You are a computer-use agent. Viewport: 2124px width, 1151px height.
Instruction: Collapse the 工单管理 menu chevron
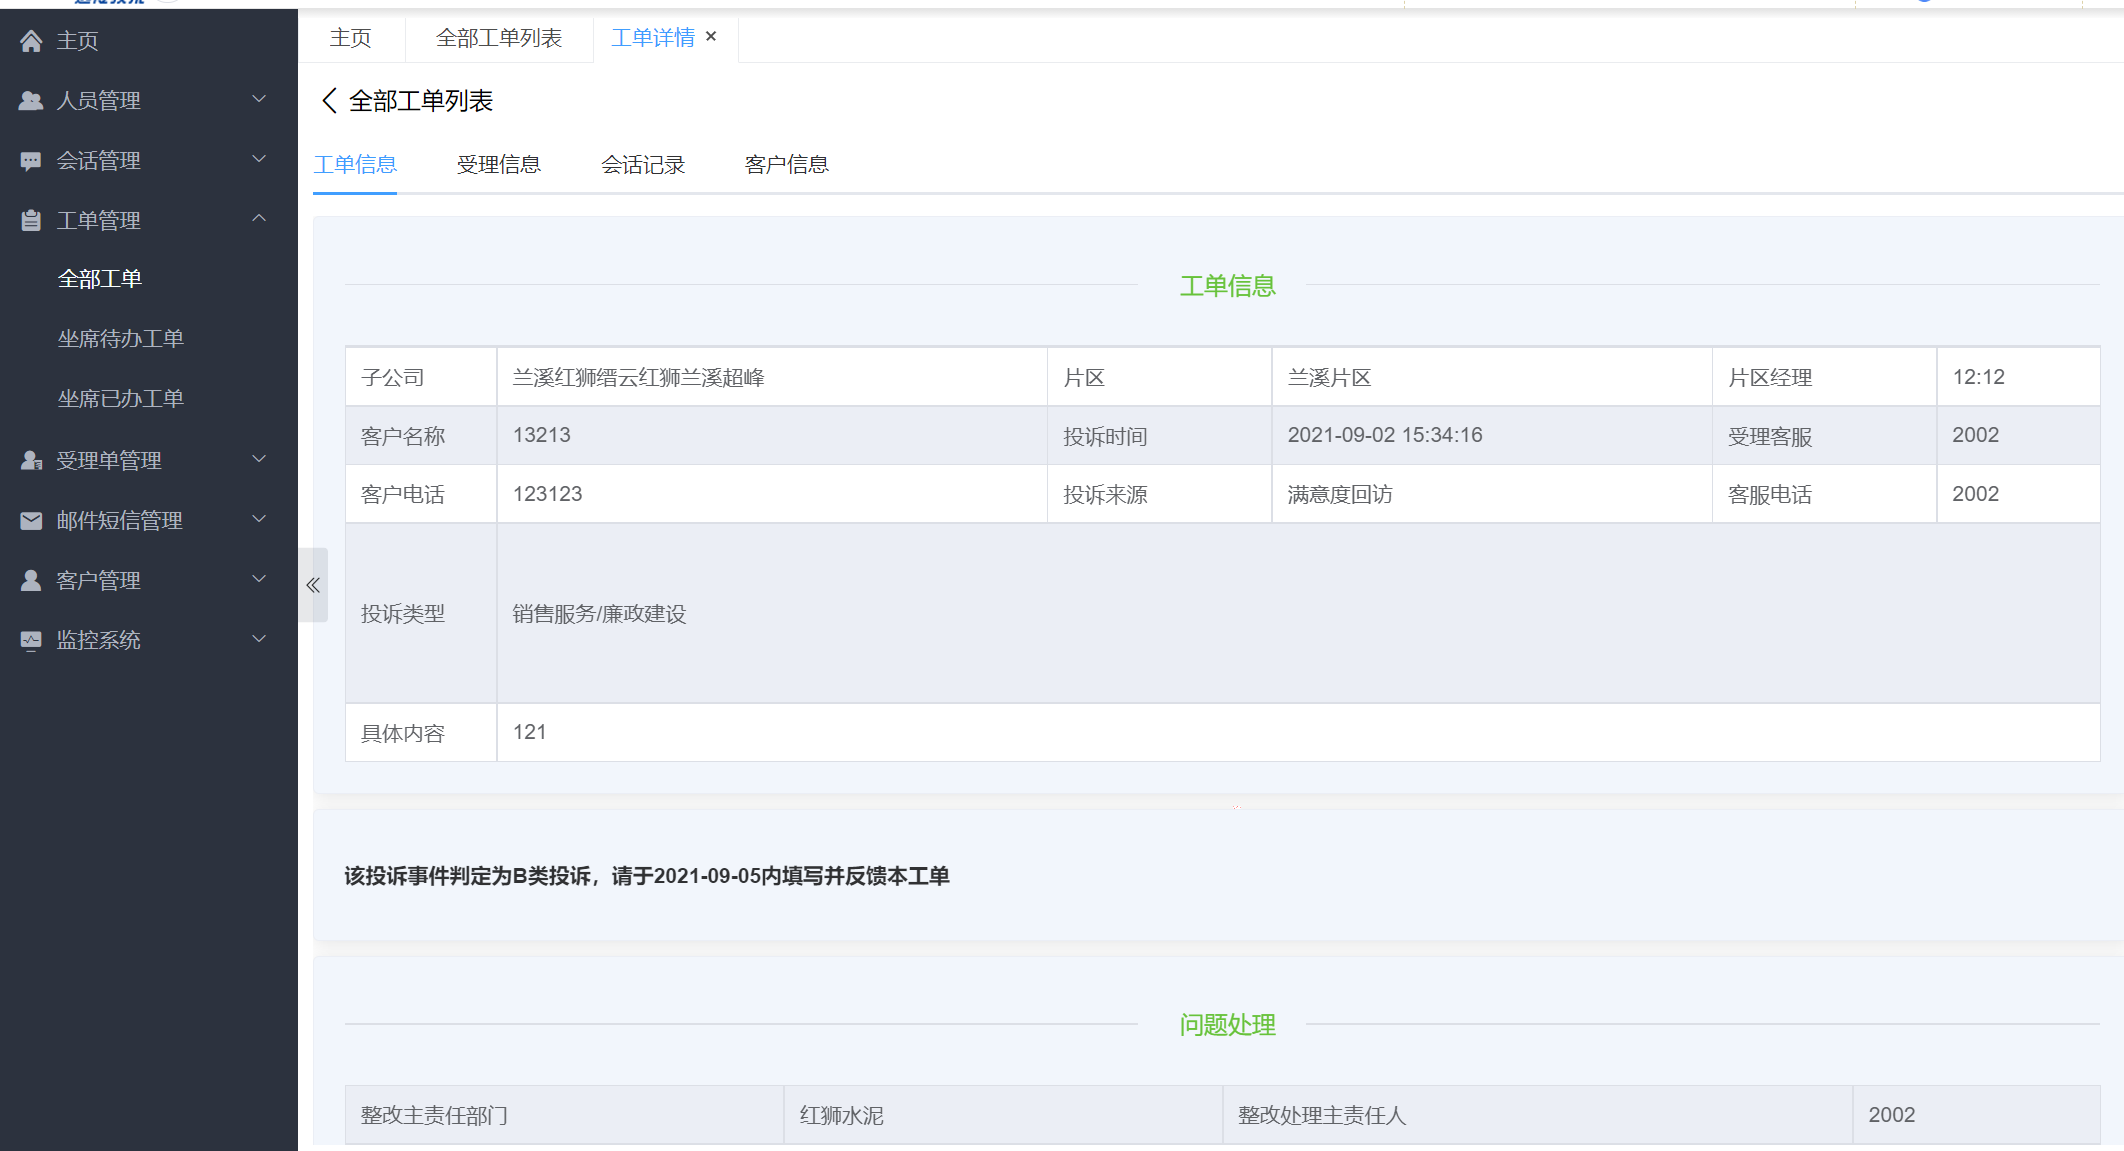point(259,219)
